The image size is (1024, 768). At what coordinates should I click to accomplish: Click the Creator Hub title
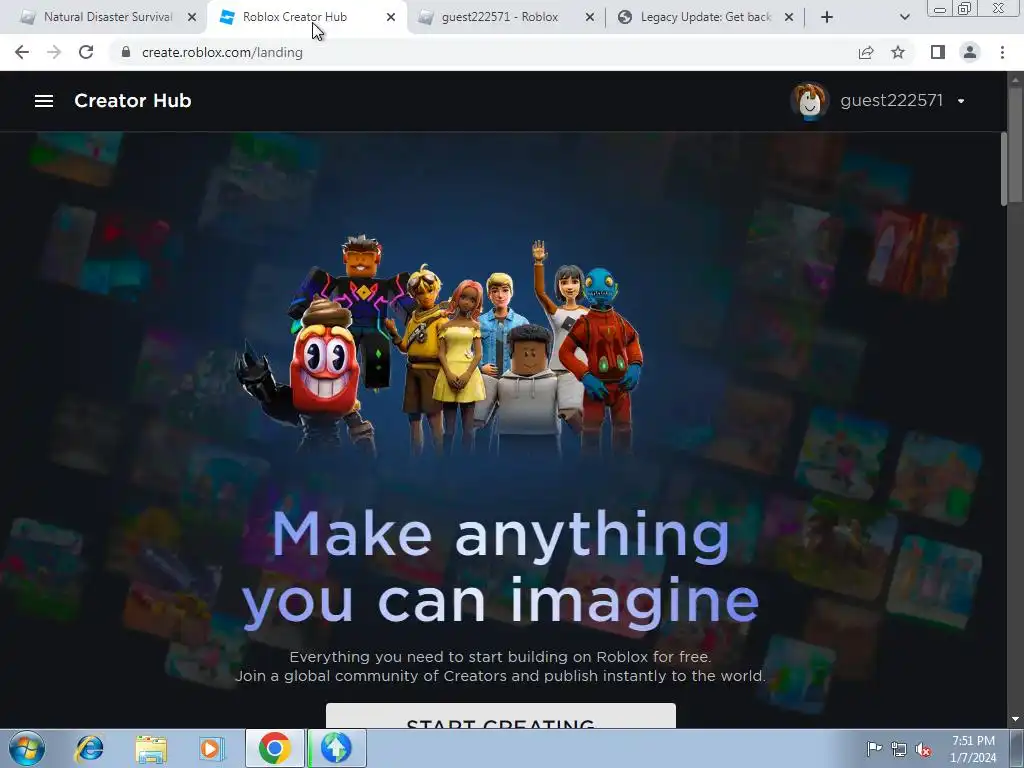133,101
